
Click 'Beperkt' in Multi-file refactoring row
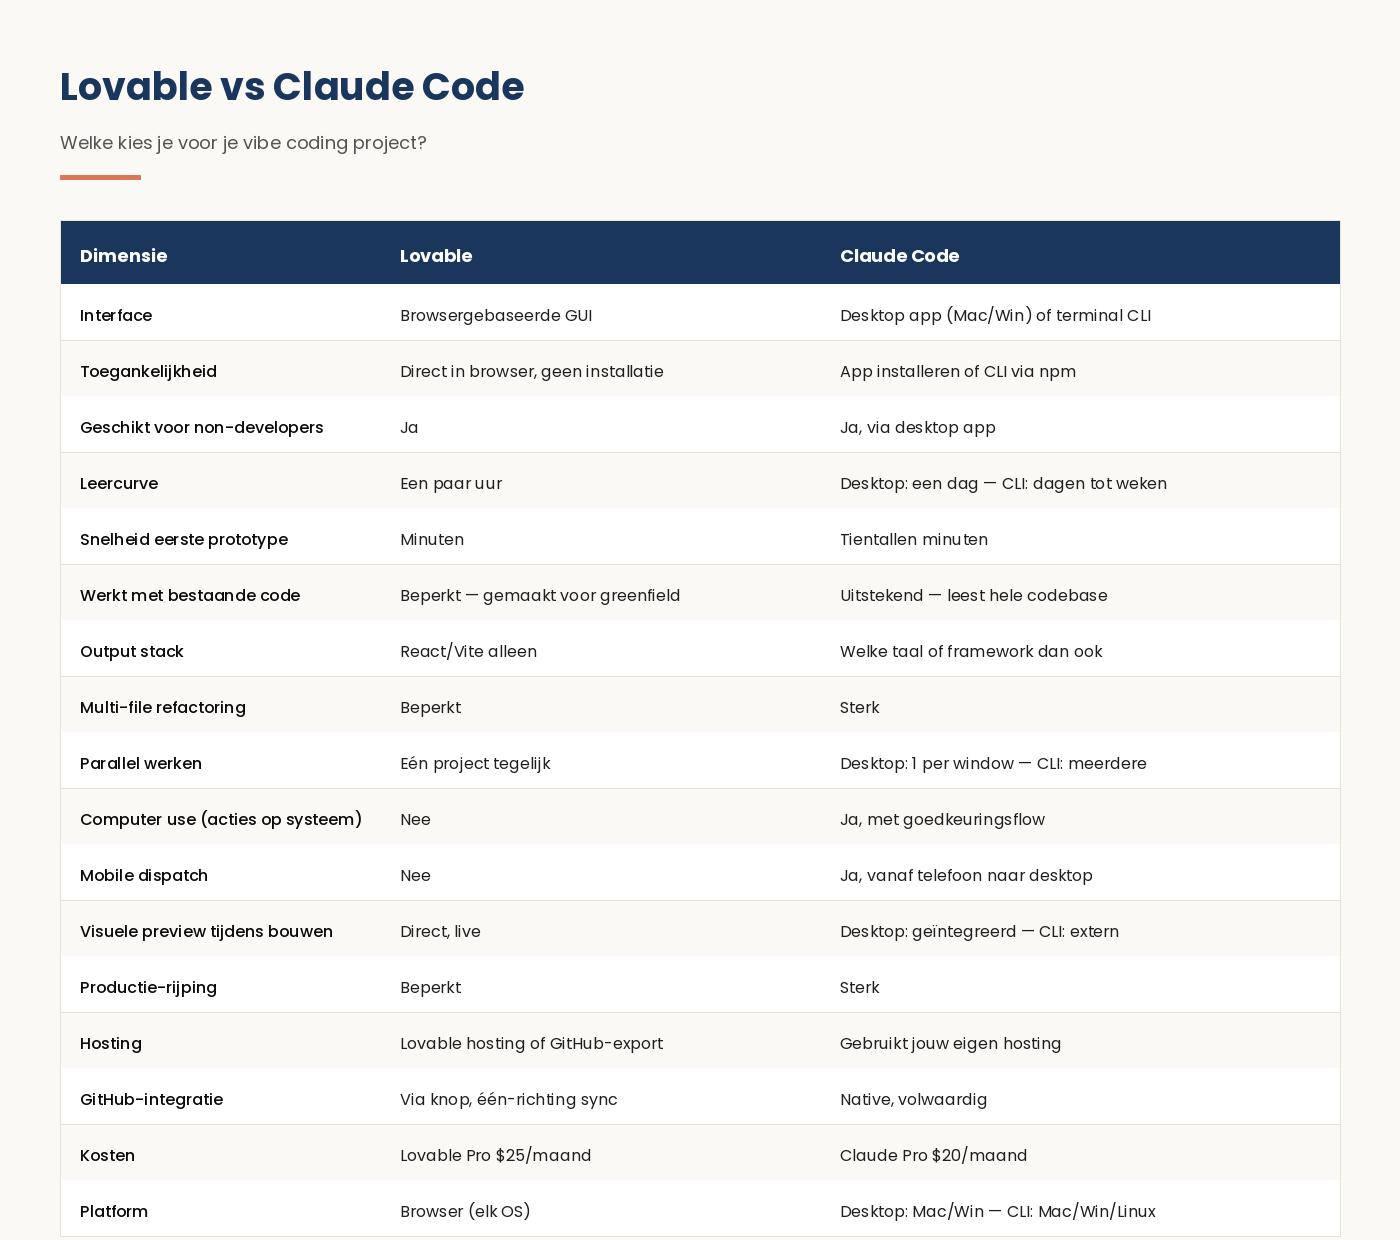coord(431,708)
